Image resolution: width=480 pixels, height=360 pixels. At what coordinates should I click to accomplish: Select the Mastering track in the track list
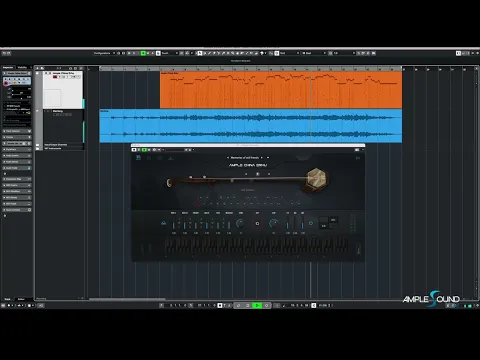click(63, 126)
